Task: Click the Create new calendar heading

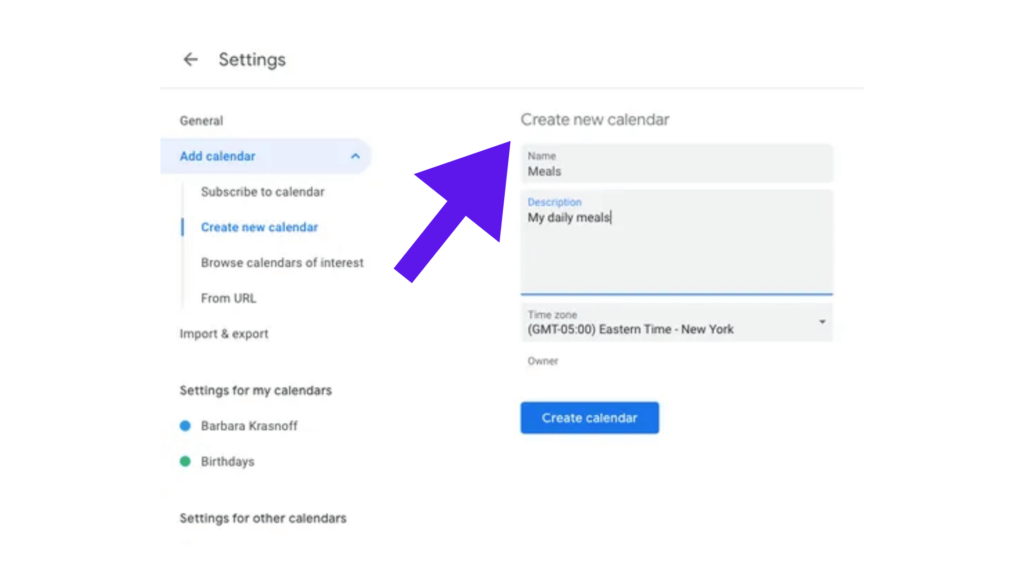Action: pos(595,120)
